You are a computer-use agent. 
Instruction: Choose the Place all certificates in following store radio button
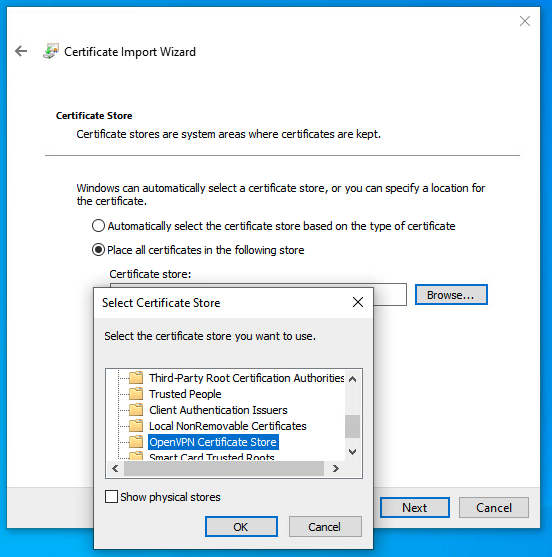98,250
